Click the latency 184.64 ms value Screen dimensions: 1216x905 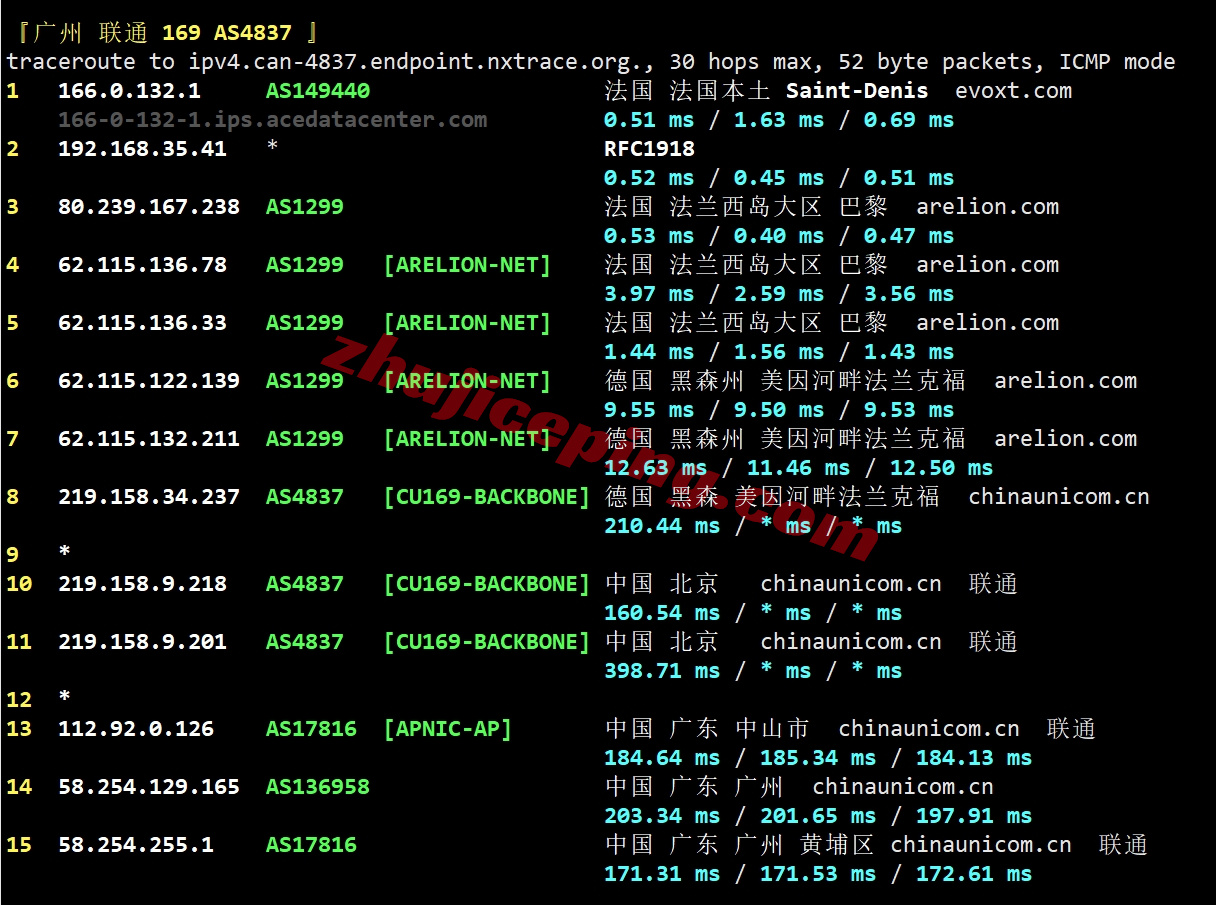662,758
